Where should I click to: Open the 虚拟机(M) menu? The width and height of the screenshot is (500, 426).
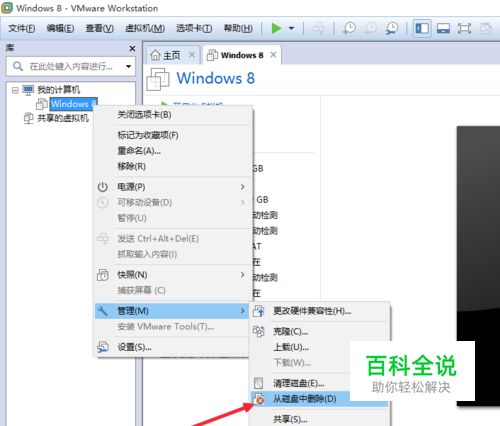pos(145,28)
